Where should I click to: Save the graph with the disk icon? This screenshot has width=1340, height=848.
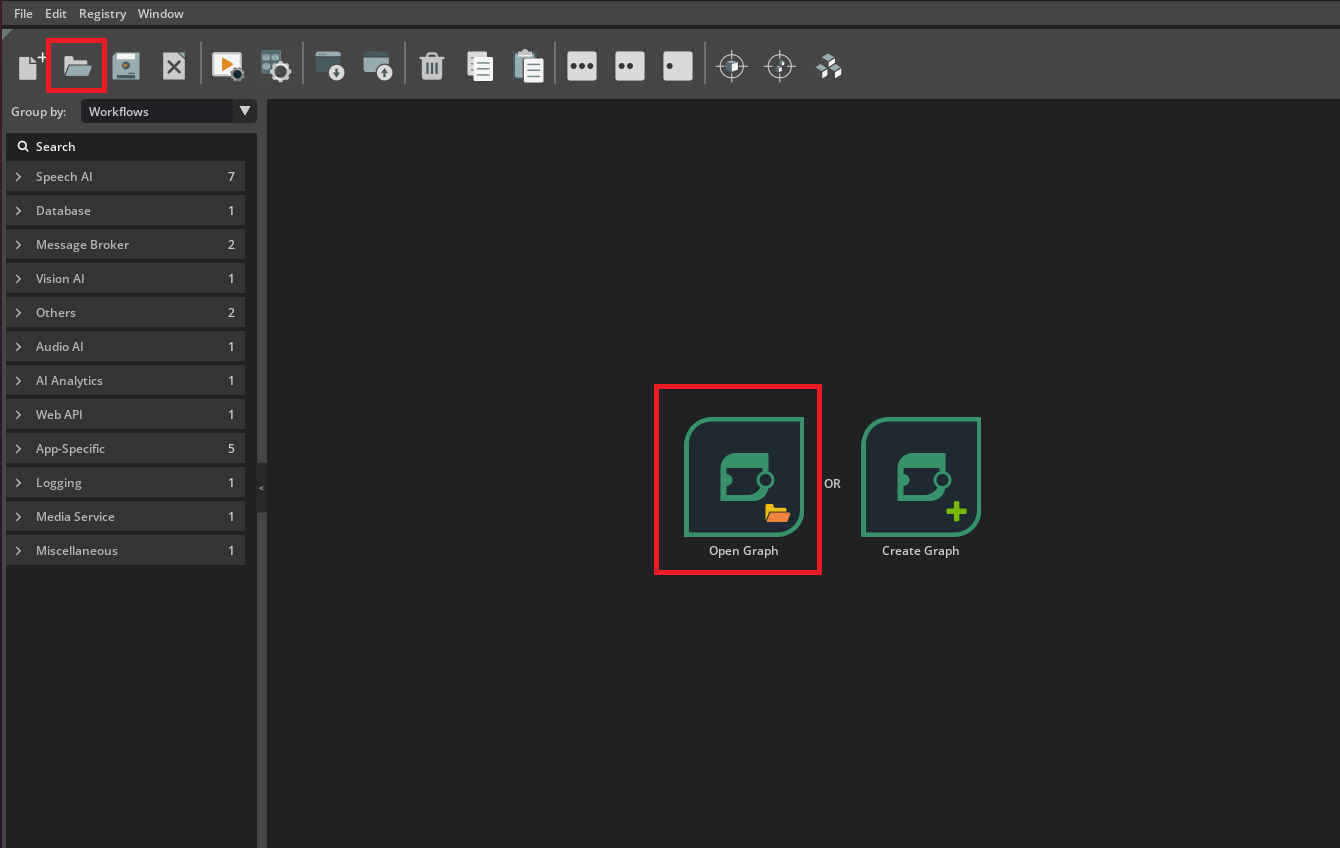point(126,67)
